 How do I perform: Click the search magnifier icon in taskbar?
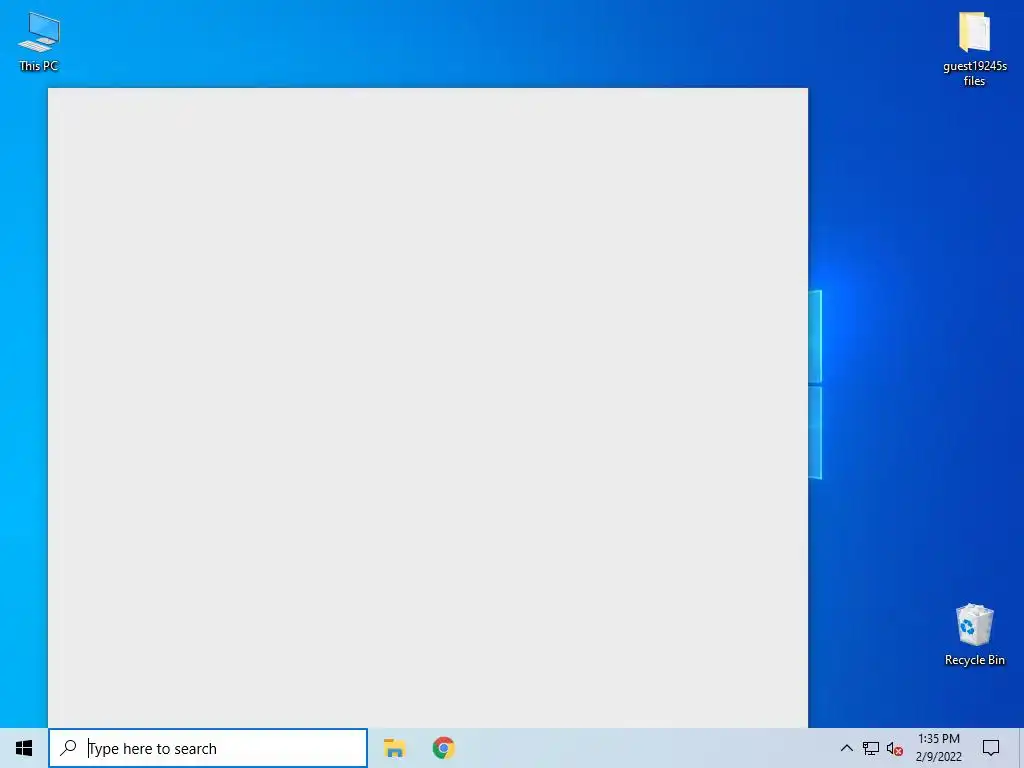[x=68, y=748]
